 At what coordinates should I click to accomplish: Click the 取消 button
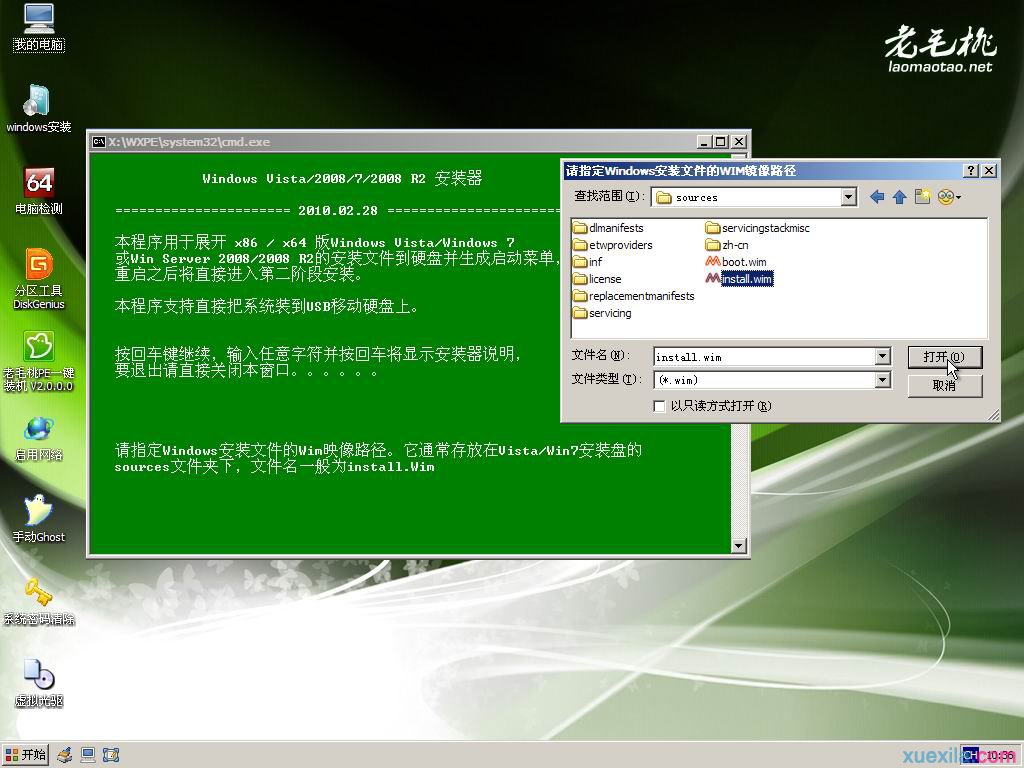(x=944, y=386)
